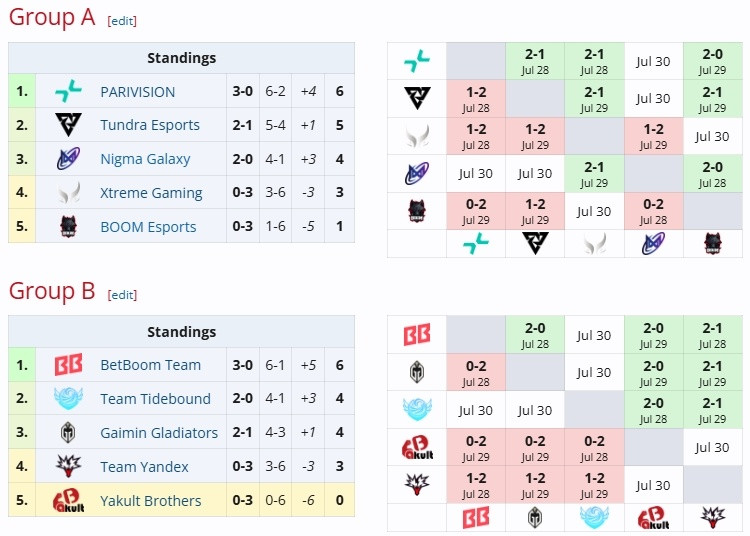The height and width of the screenshot is (536, 750).
Task: Click BetBoom Team logo in Group B standings
Action: tap(68, 365)
